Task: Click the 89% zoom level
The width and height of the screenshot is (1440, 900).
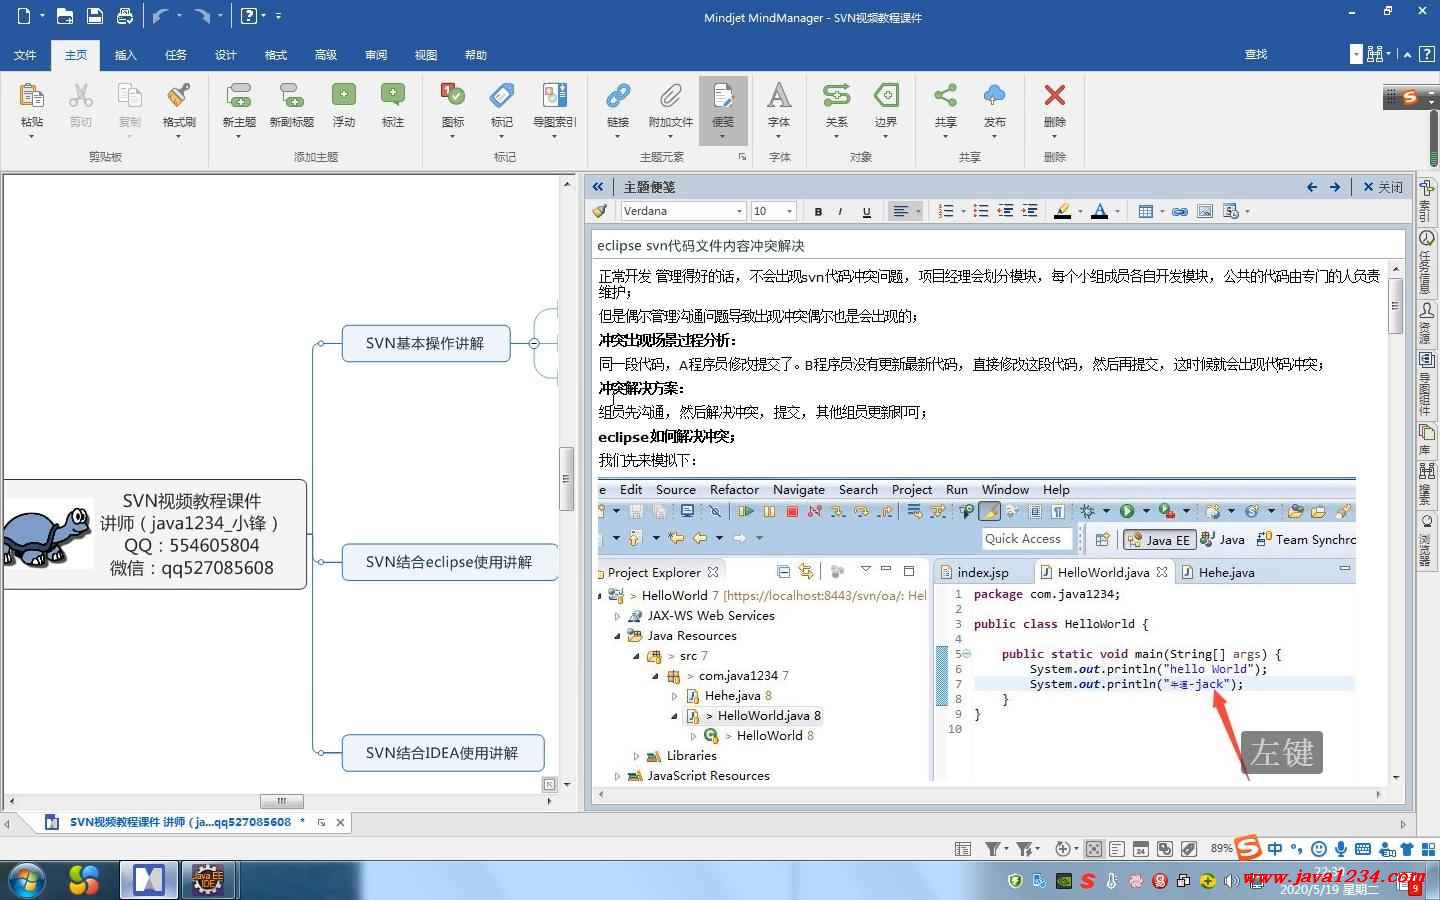Action: 1221,848
